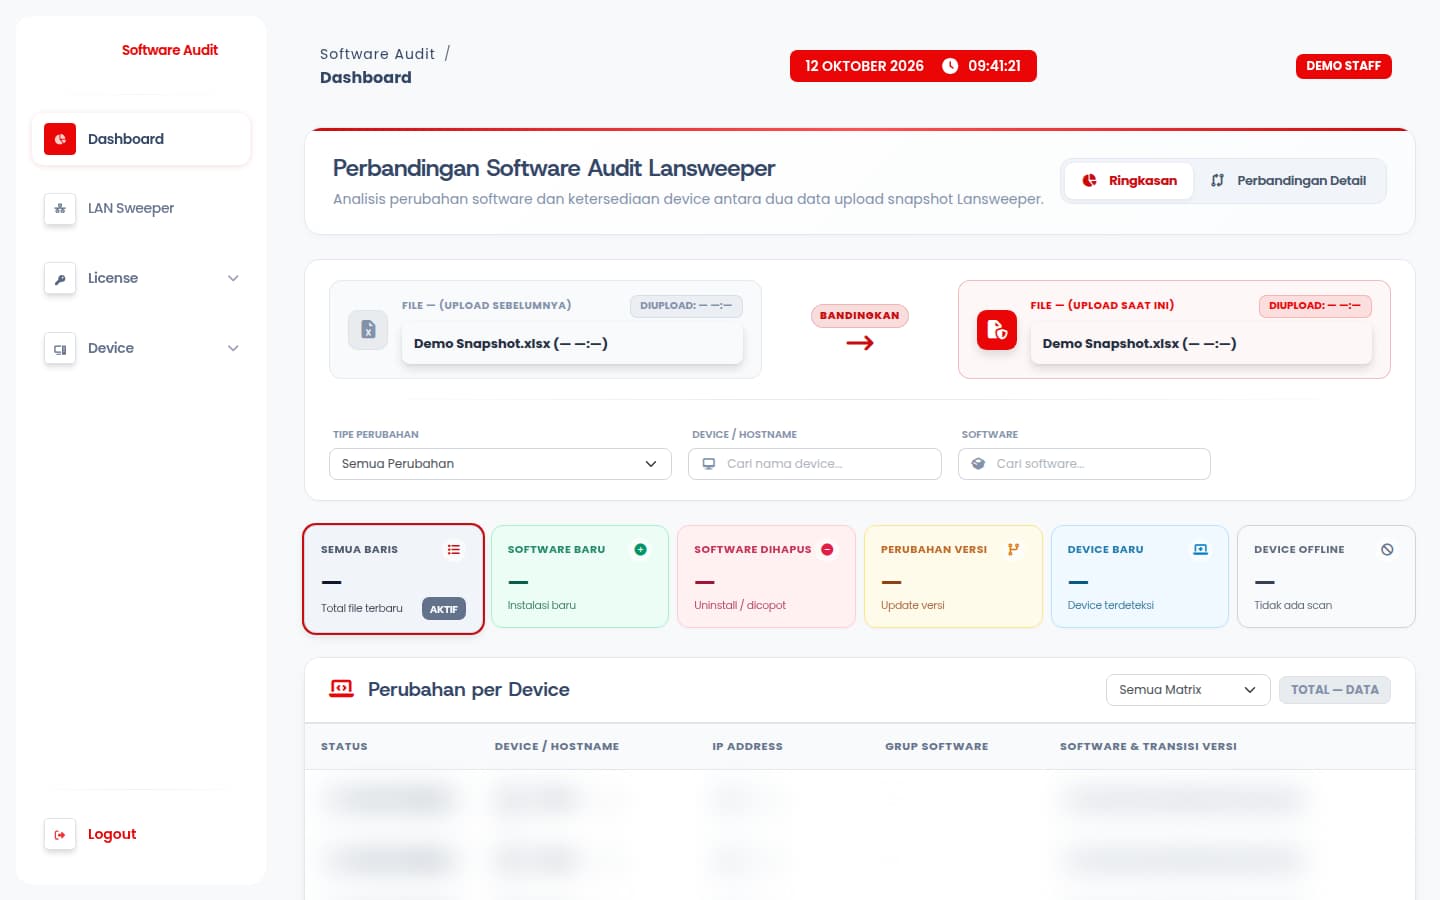Click the AKTIF badge on Semua Baris
1440x900 pixels.
point(444,609)
